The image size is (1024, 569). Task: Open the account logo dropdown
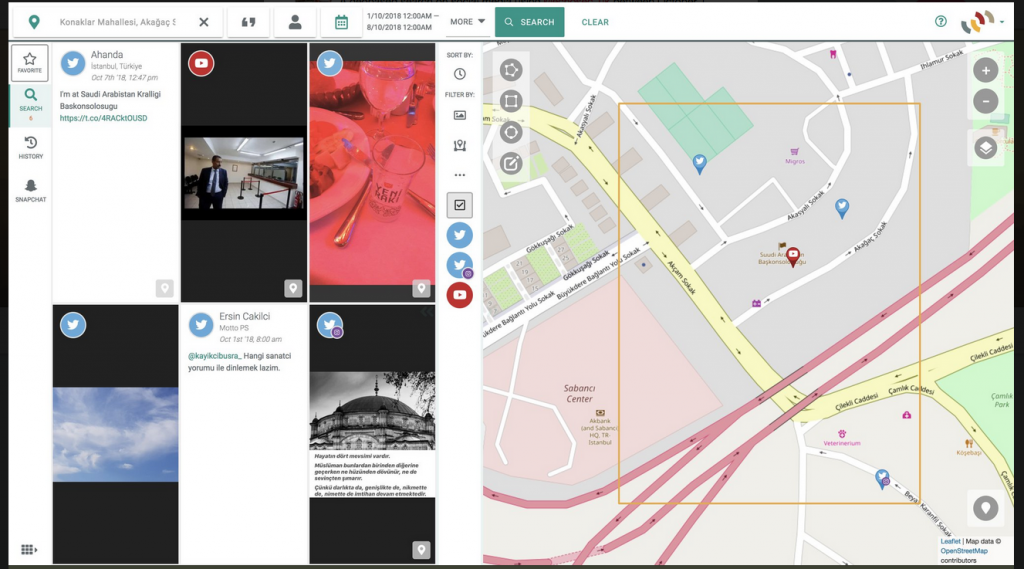tap(982, 22)
